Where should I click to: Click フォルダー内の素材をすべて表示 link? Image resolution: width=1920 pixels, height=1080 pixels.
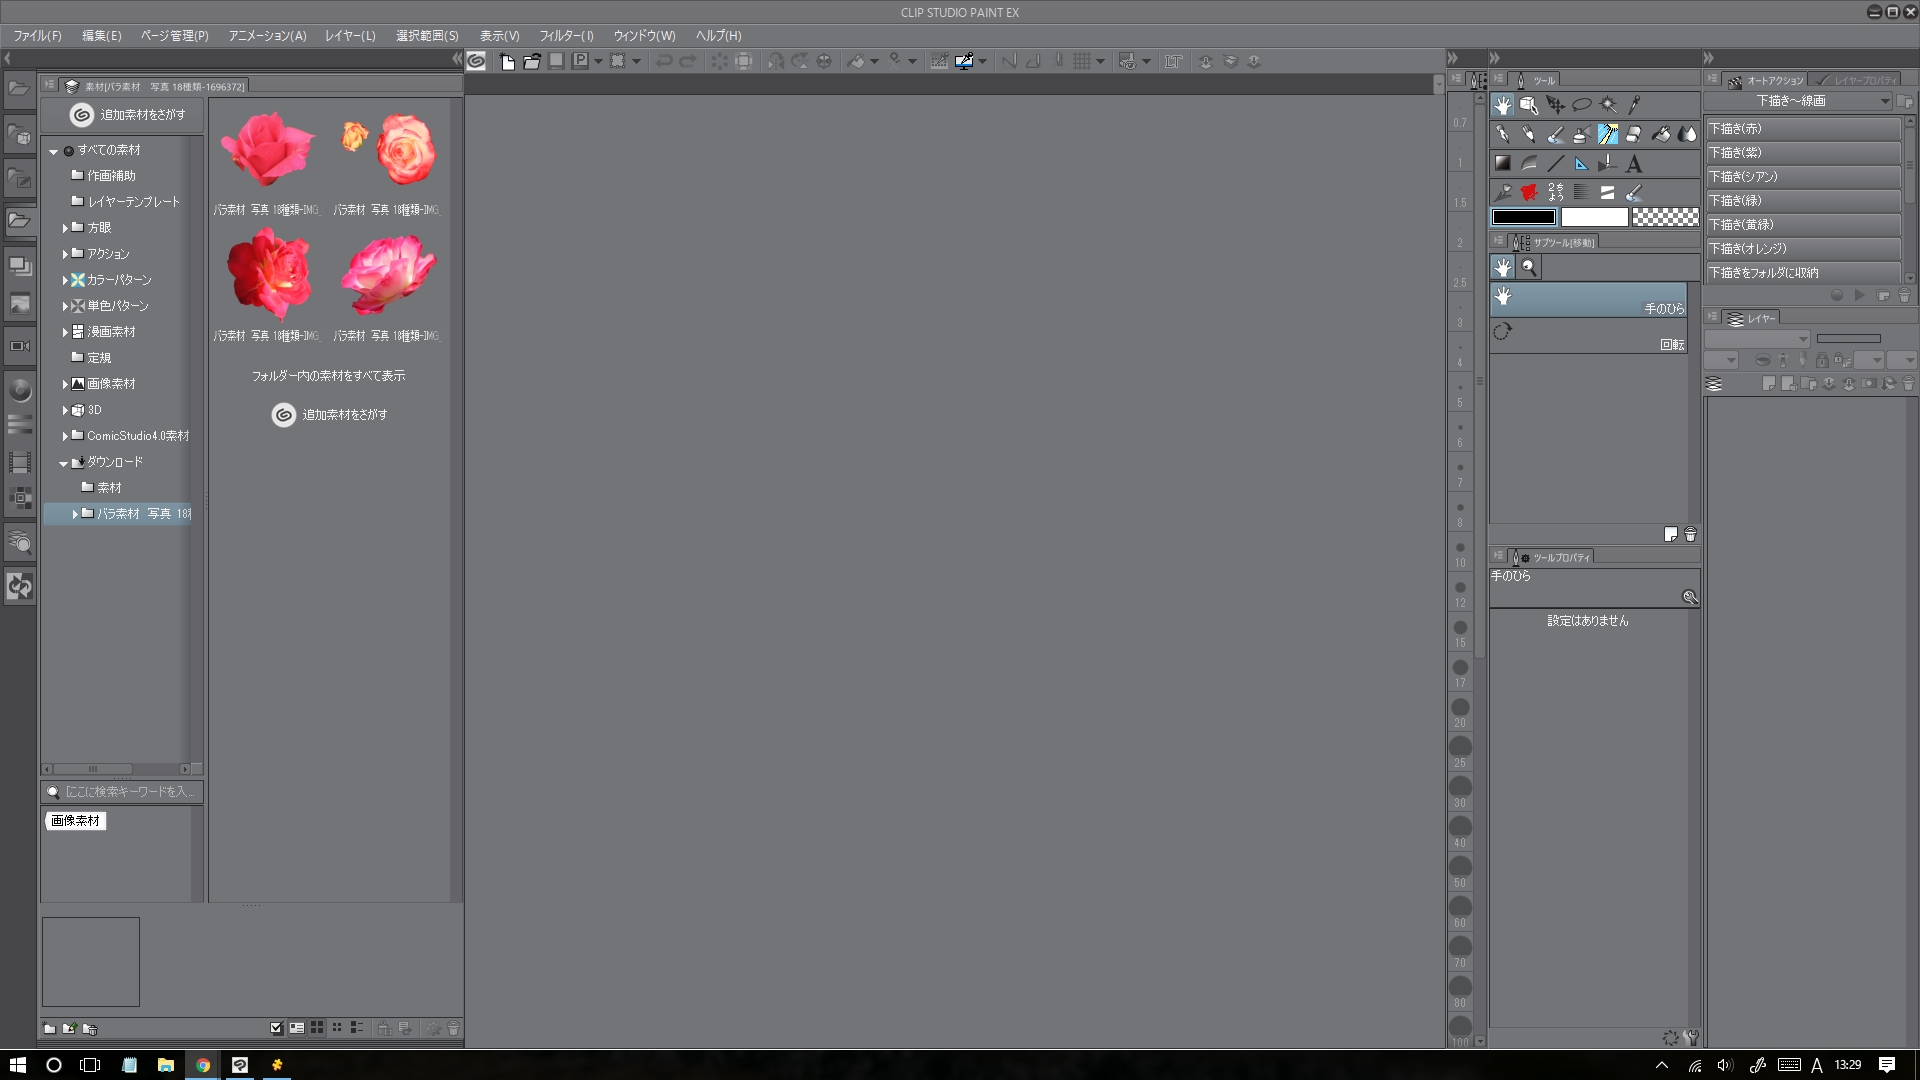(x=328, y=376)
